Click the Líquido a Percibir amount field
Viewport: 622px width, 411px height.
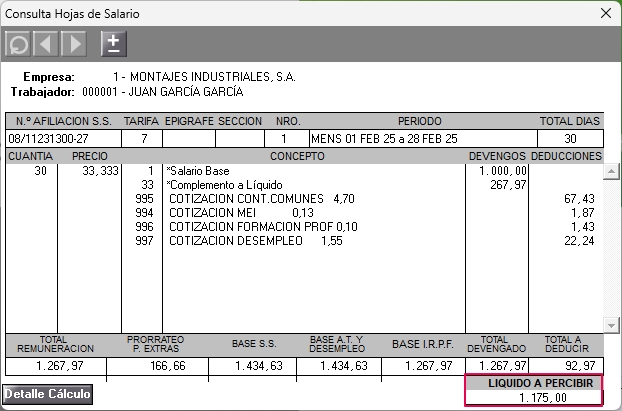(x=534, y=398)
